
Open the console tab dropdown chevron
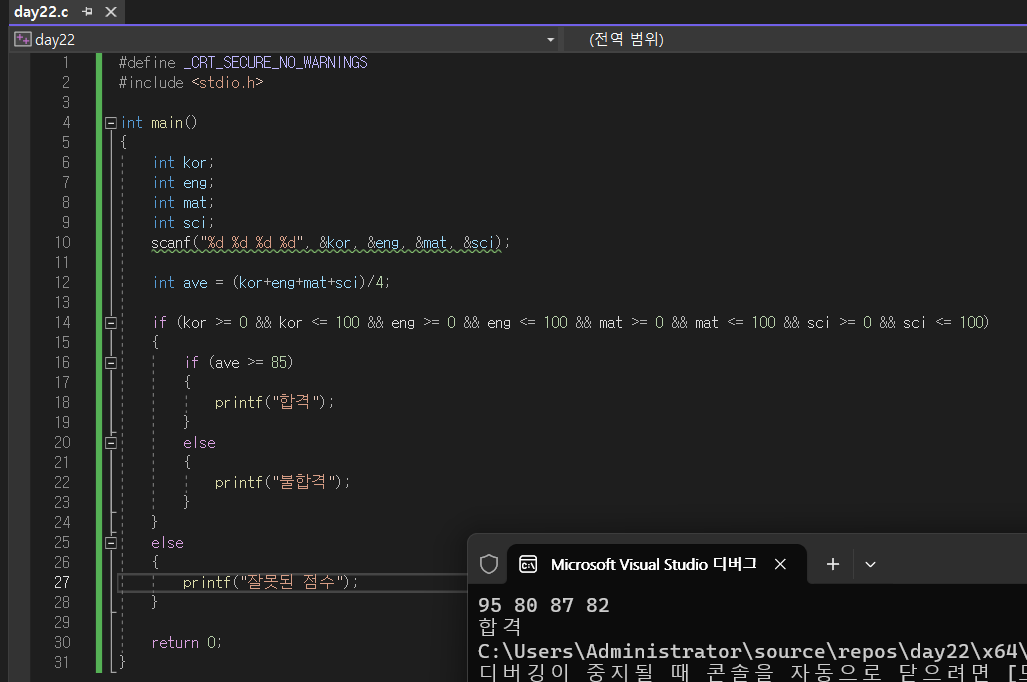(870, 564)
